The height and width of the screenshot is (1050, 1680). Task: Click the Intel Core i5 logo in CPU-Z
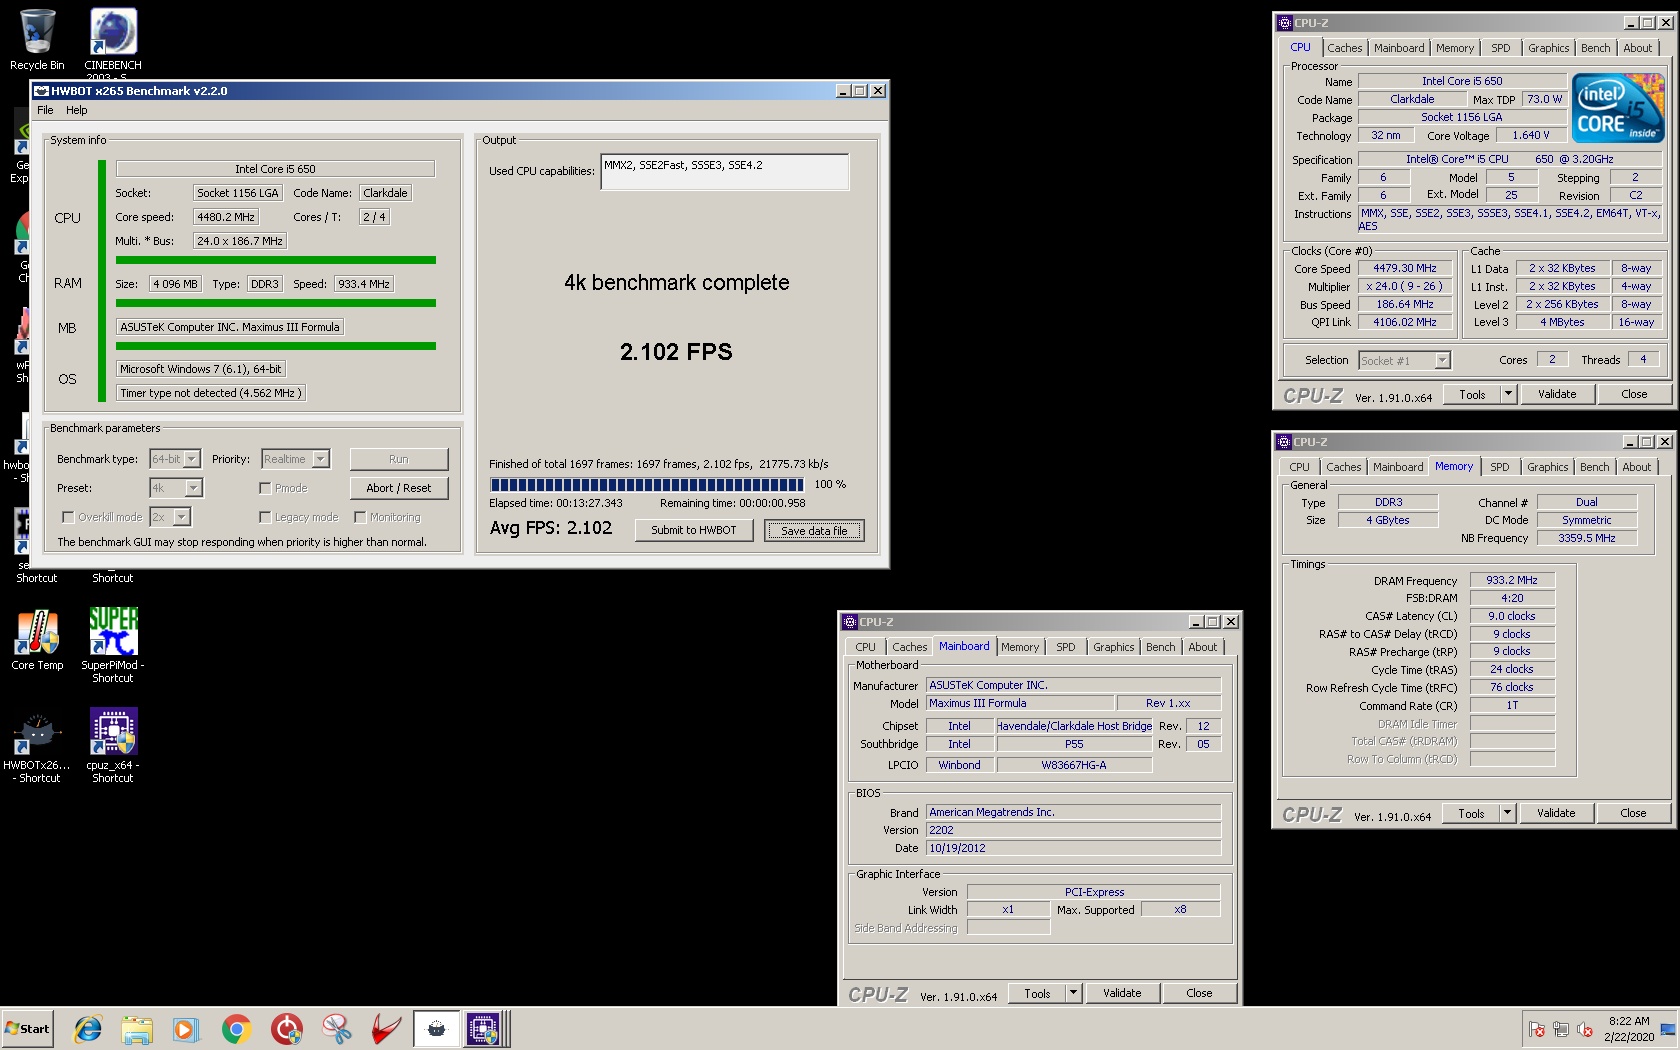tap(1618, 107)
